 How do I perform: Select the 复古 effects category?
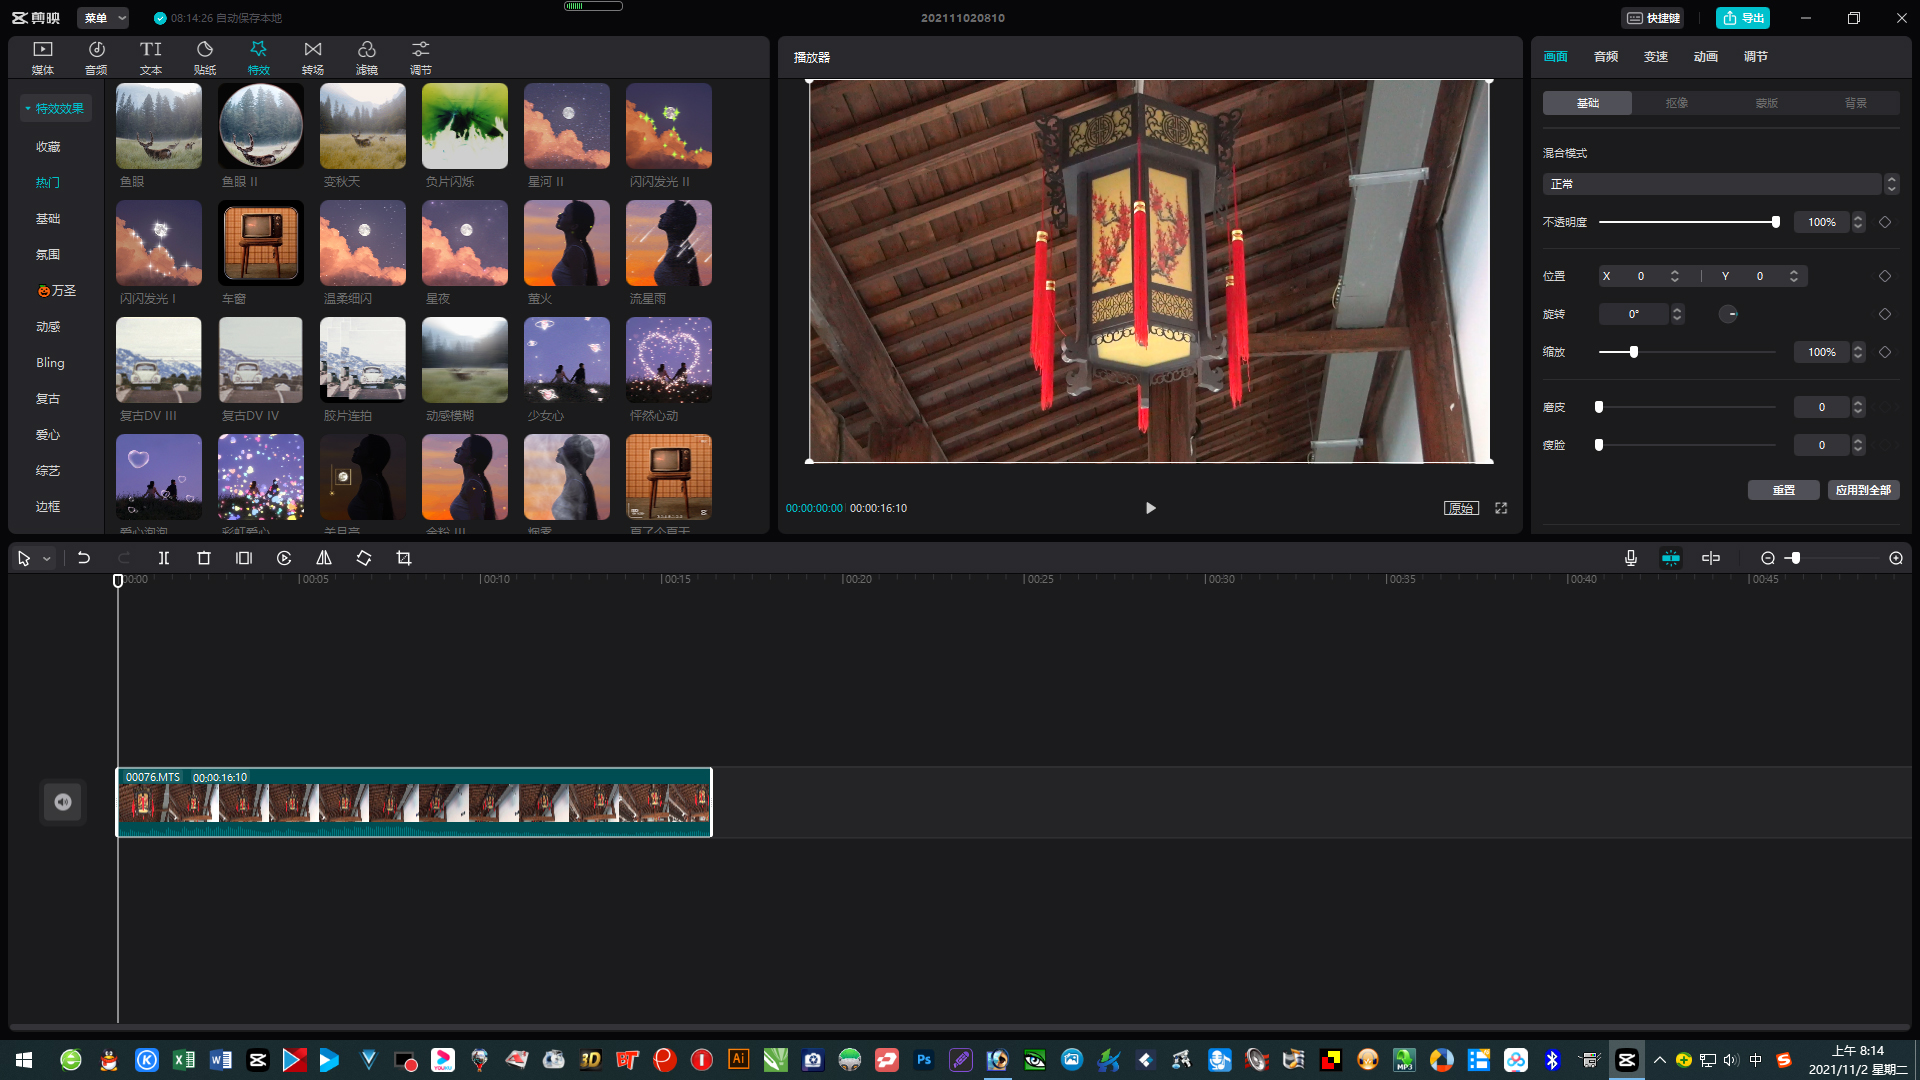[x=48, y=399]
